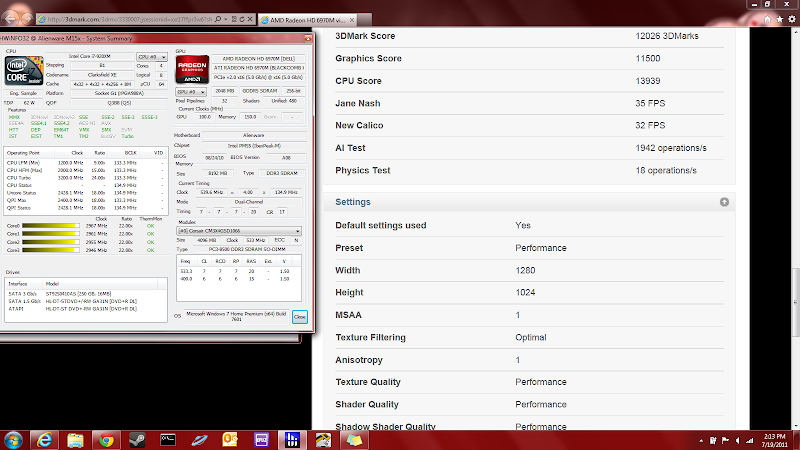The width and height of the screenshot is (800, 450).
Task: Open the Windows Start menu orb
Action: click(13, 440)
